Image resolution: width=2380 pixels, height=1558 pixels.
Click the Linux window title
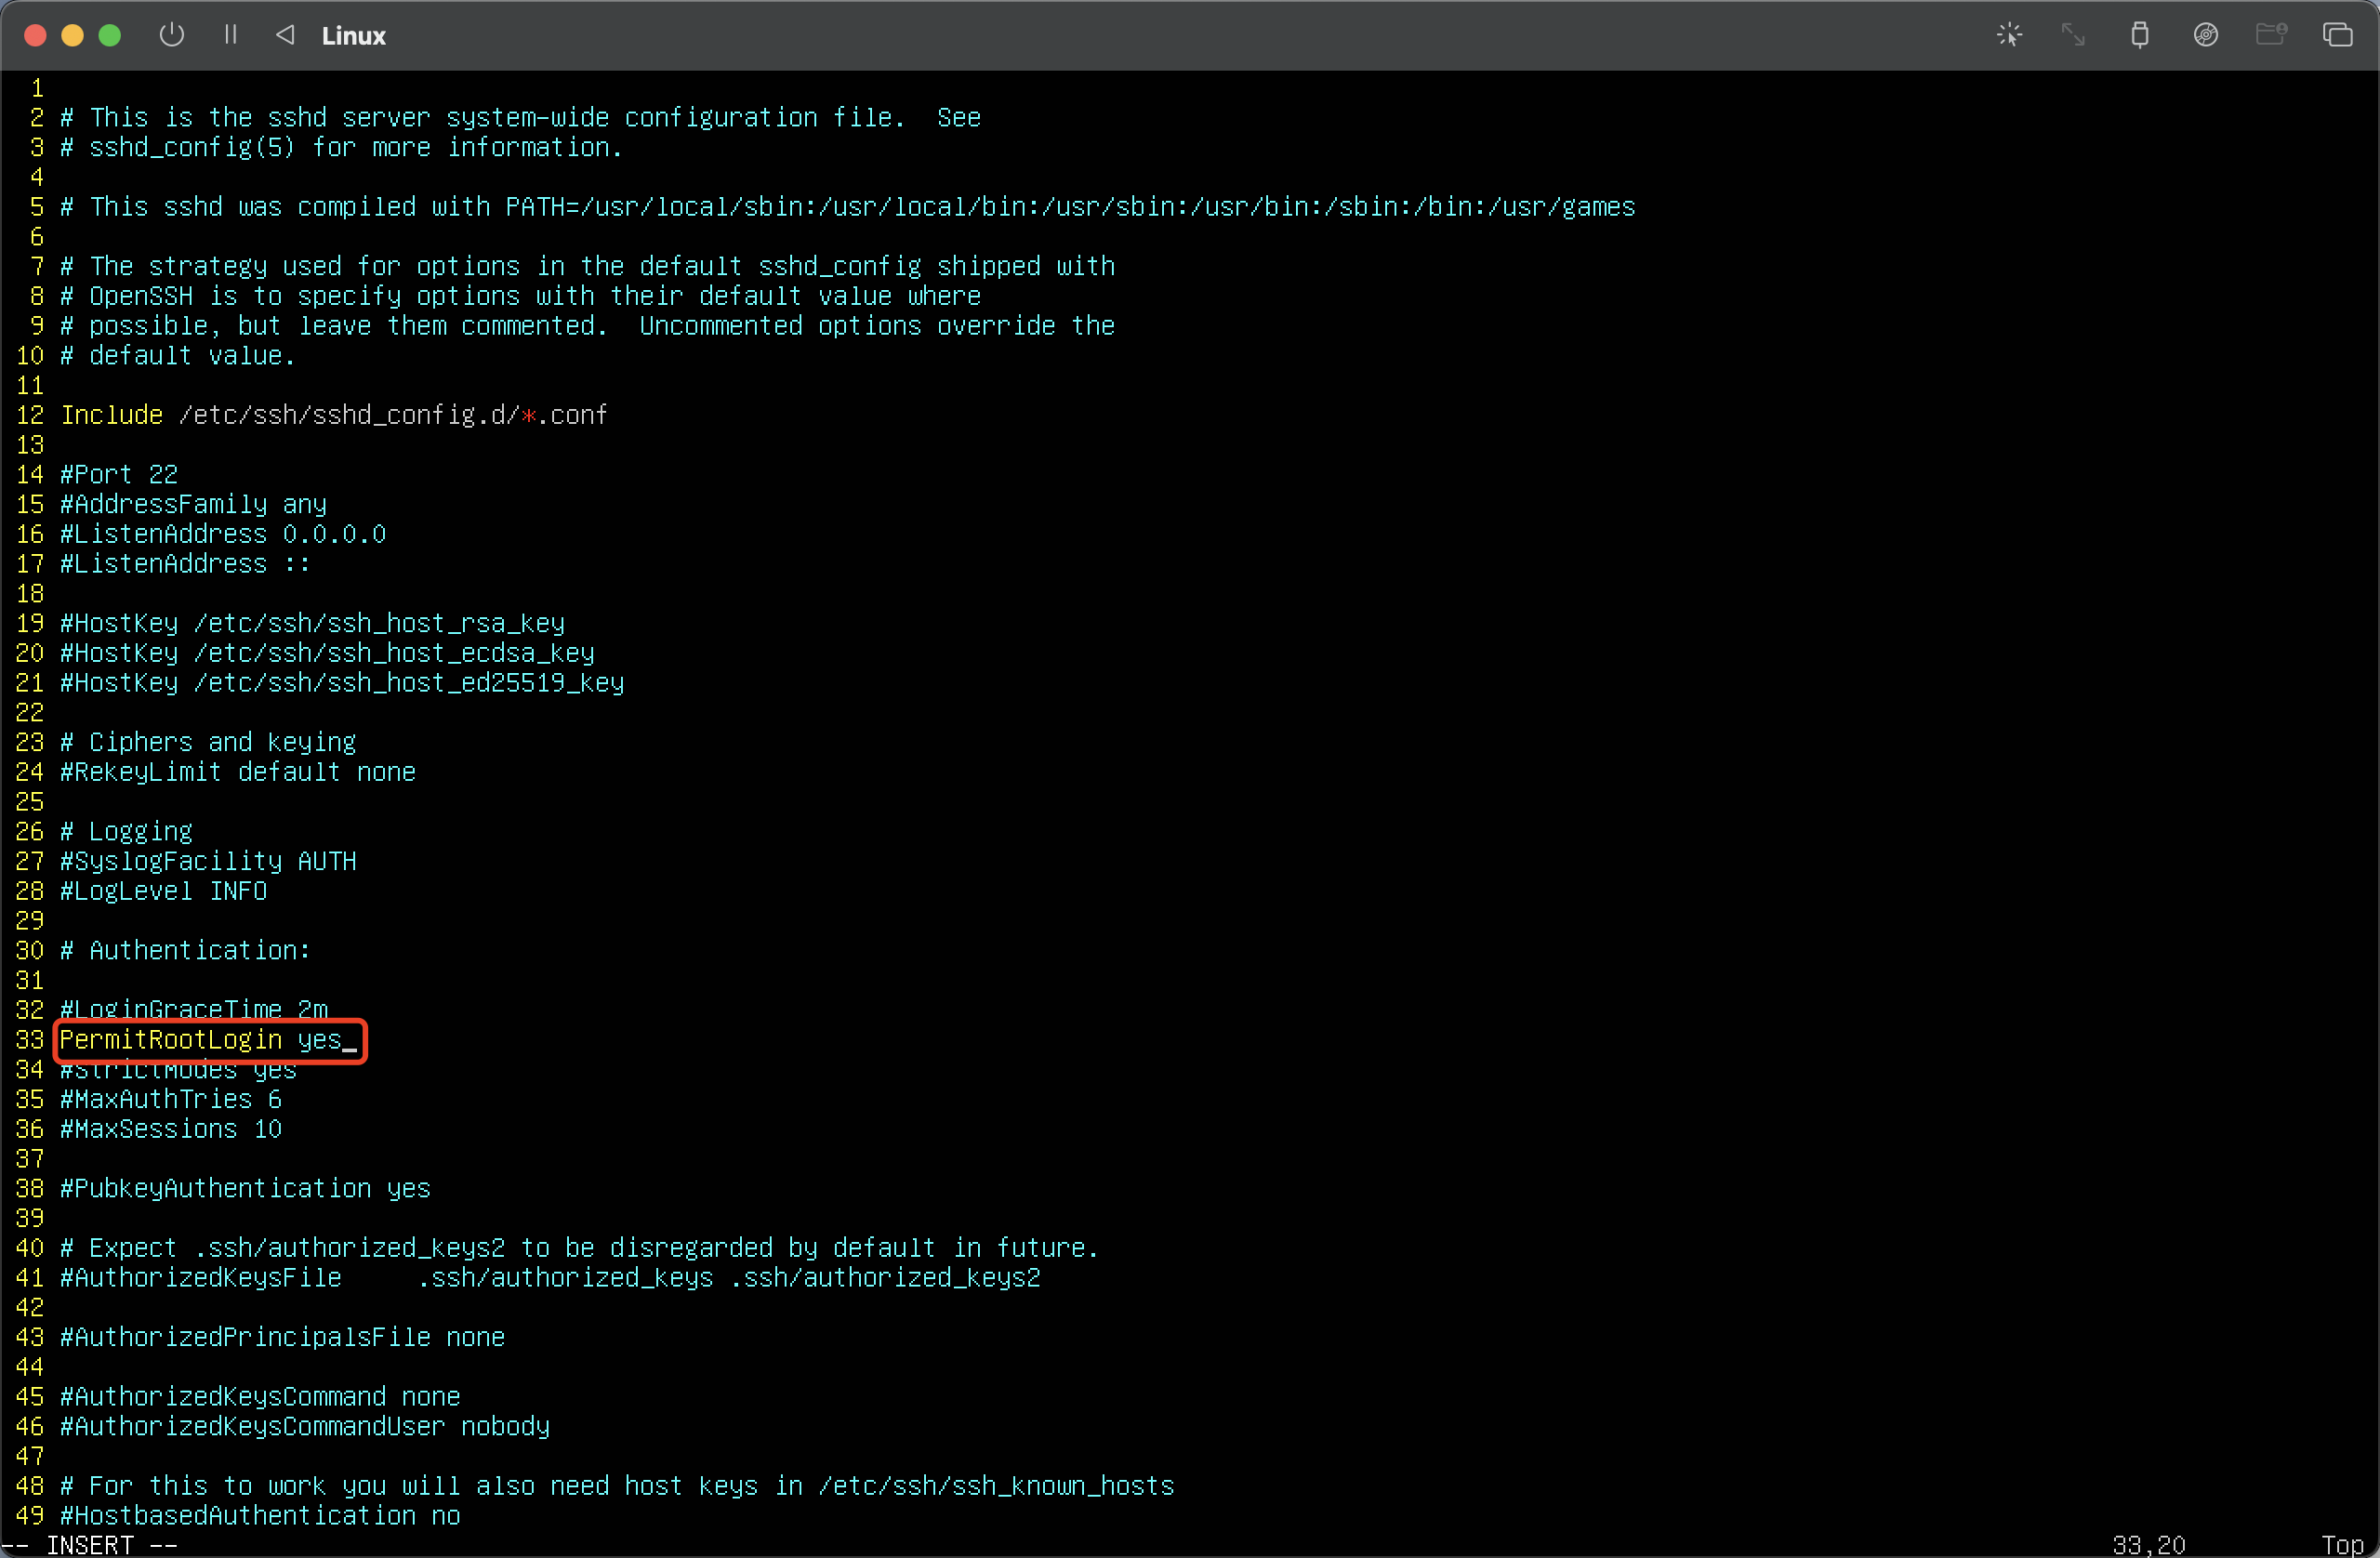click(x=353, y=36)
